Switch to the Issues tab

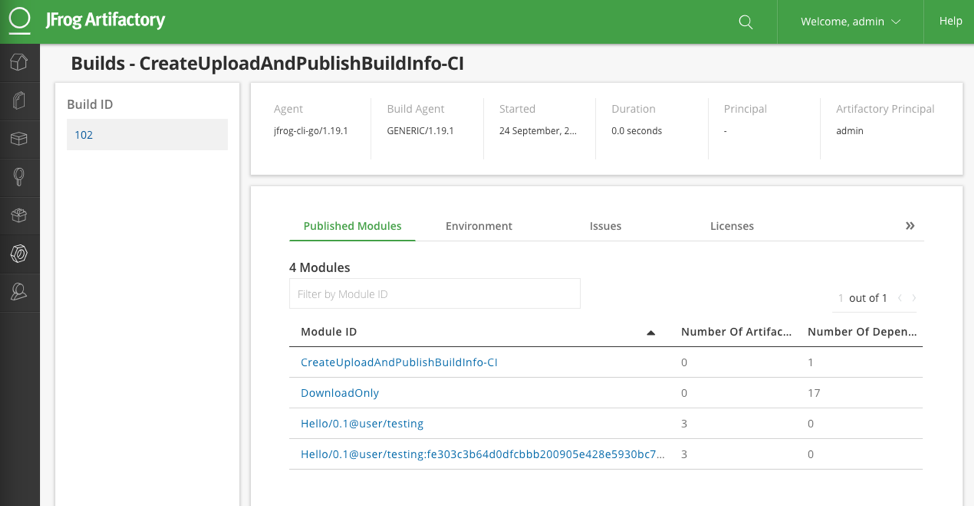pyautogui.click(x=605, y=226)
